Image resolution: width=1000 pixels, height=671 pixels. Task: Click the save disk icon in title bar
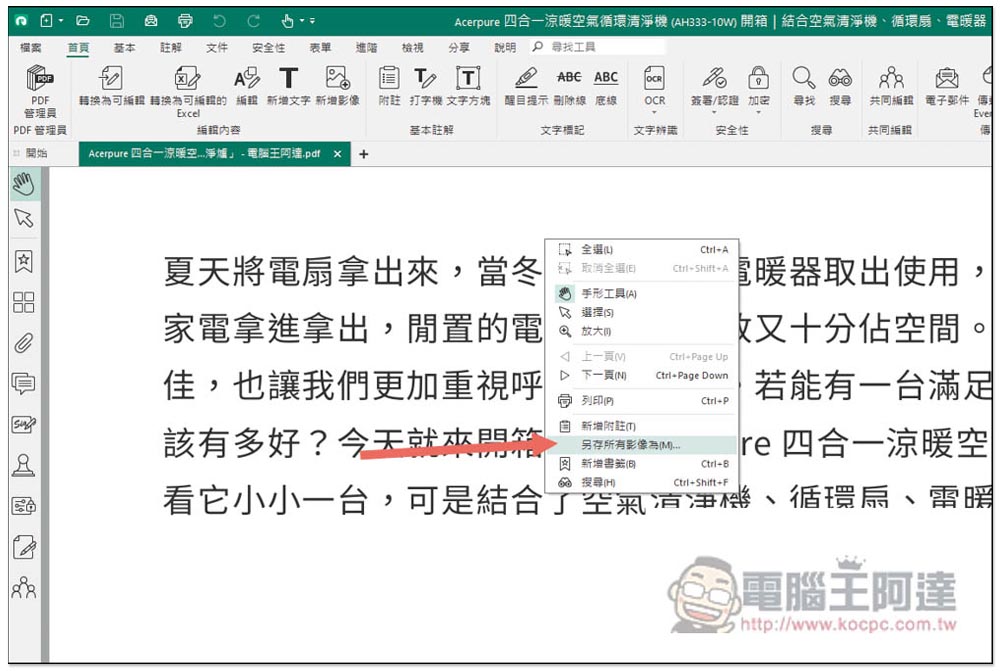(x=117, y=21)
